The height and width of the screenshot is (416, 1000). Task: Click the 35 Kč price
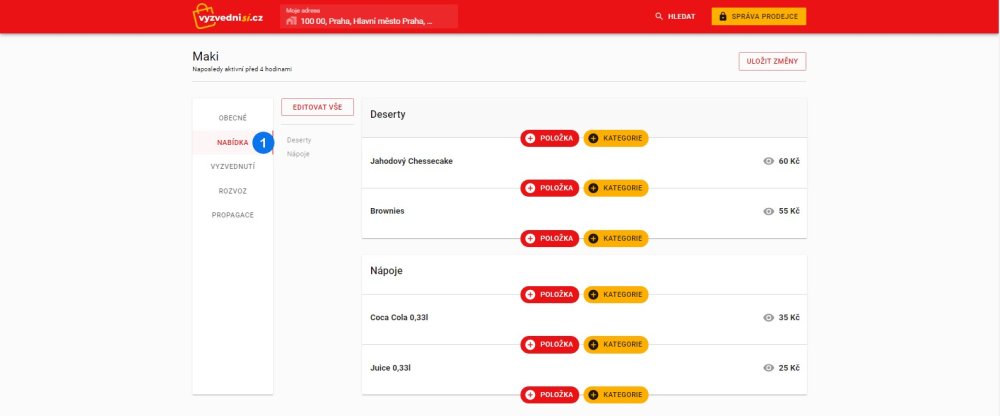tap(789, 318)
